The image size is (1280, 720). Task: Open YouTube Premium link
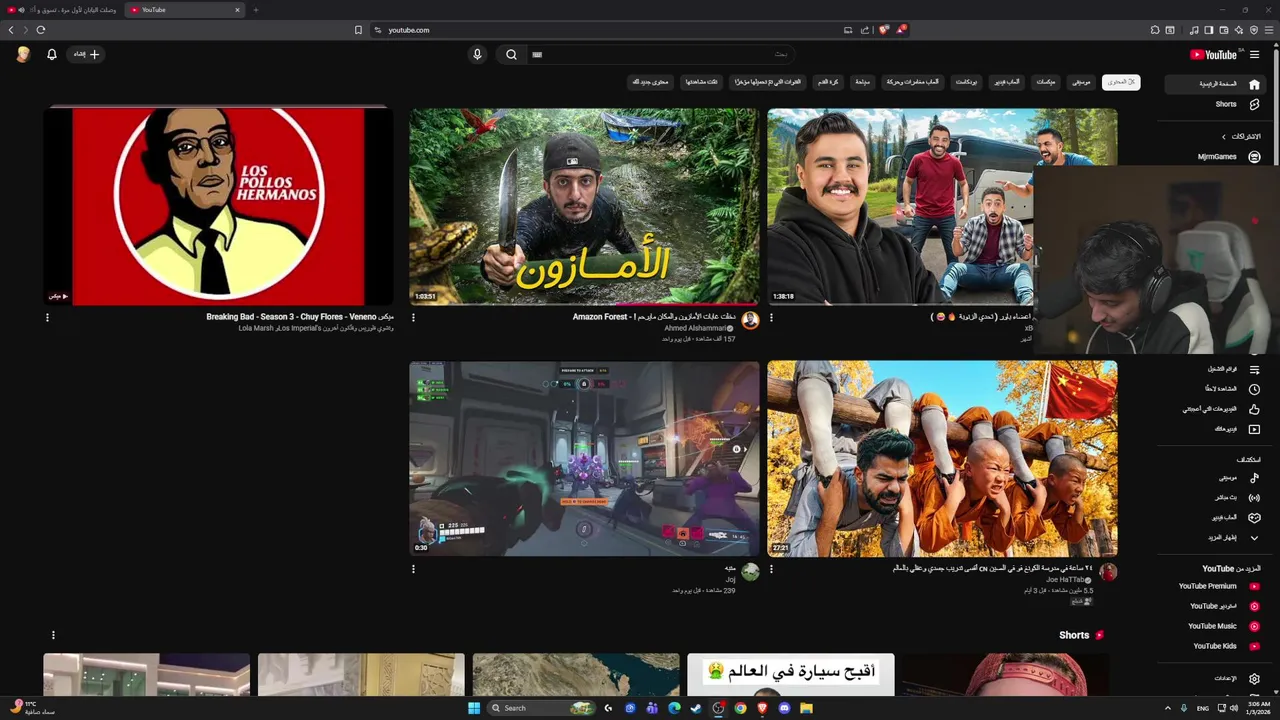click(1217, 587)
